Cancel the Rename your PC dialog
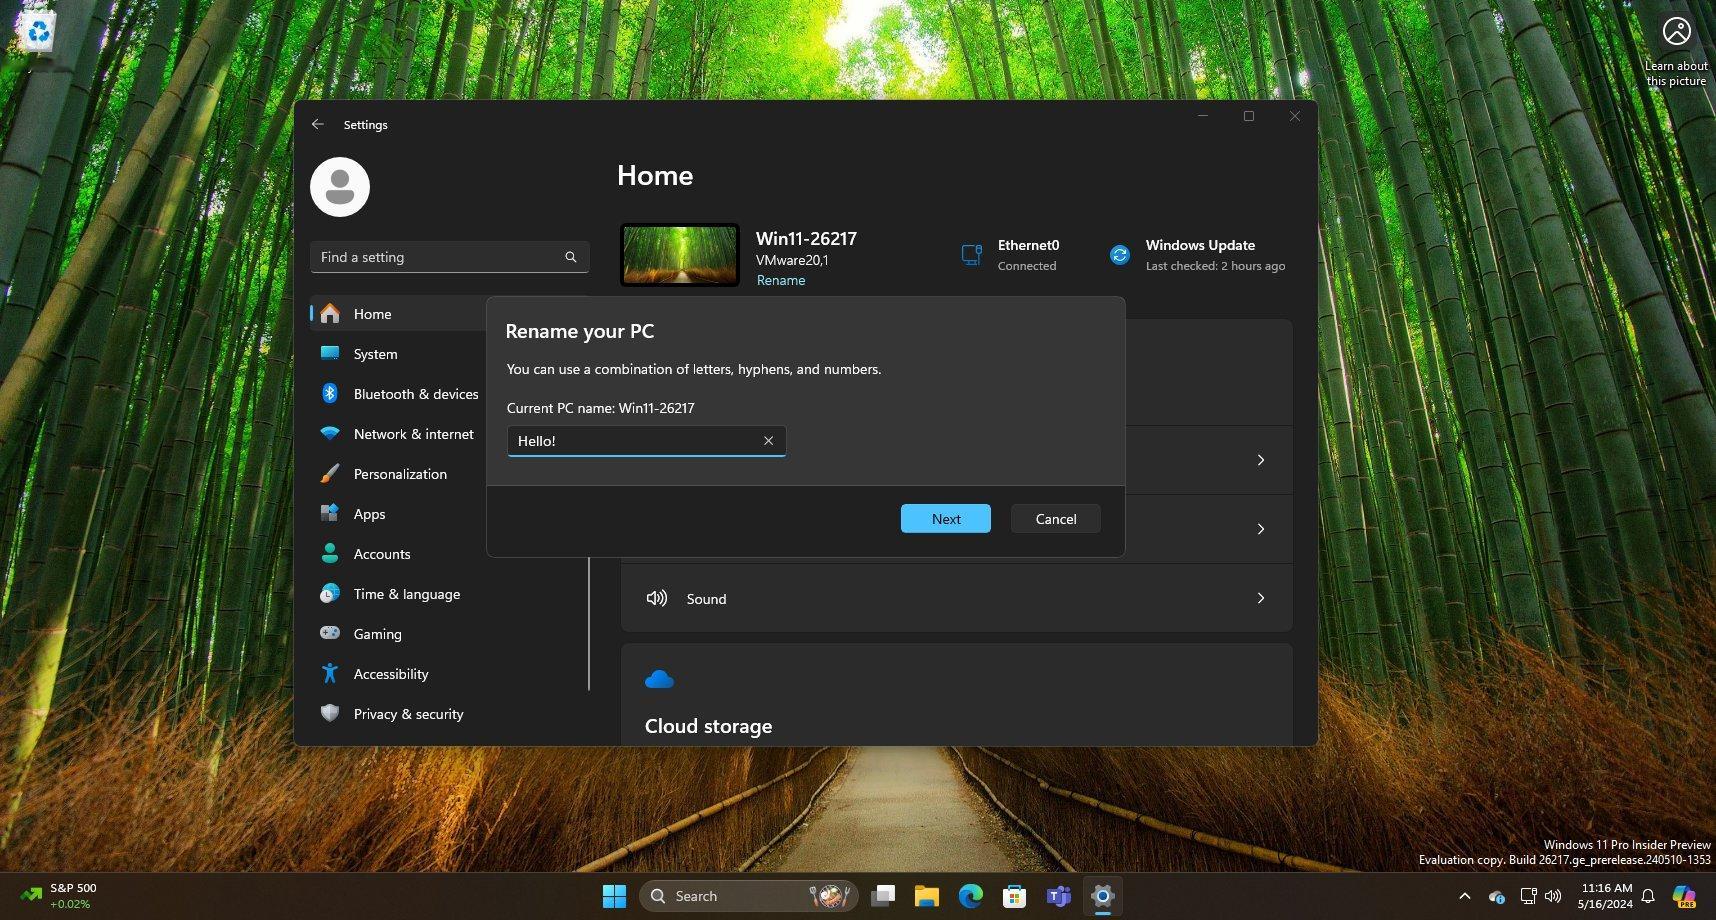 (1055, 519)
